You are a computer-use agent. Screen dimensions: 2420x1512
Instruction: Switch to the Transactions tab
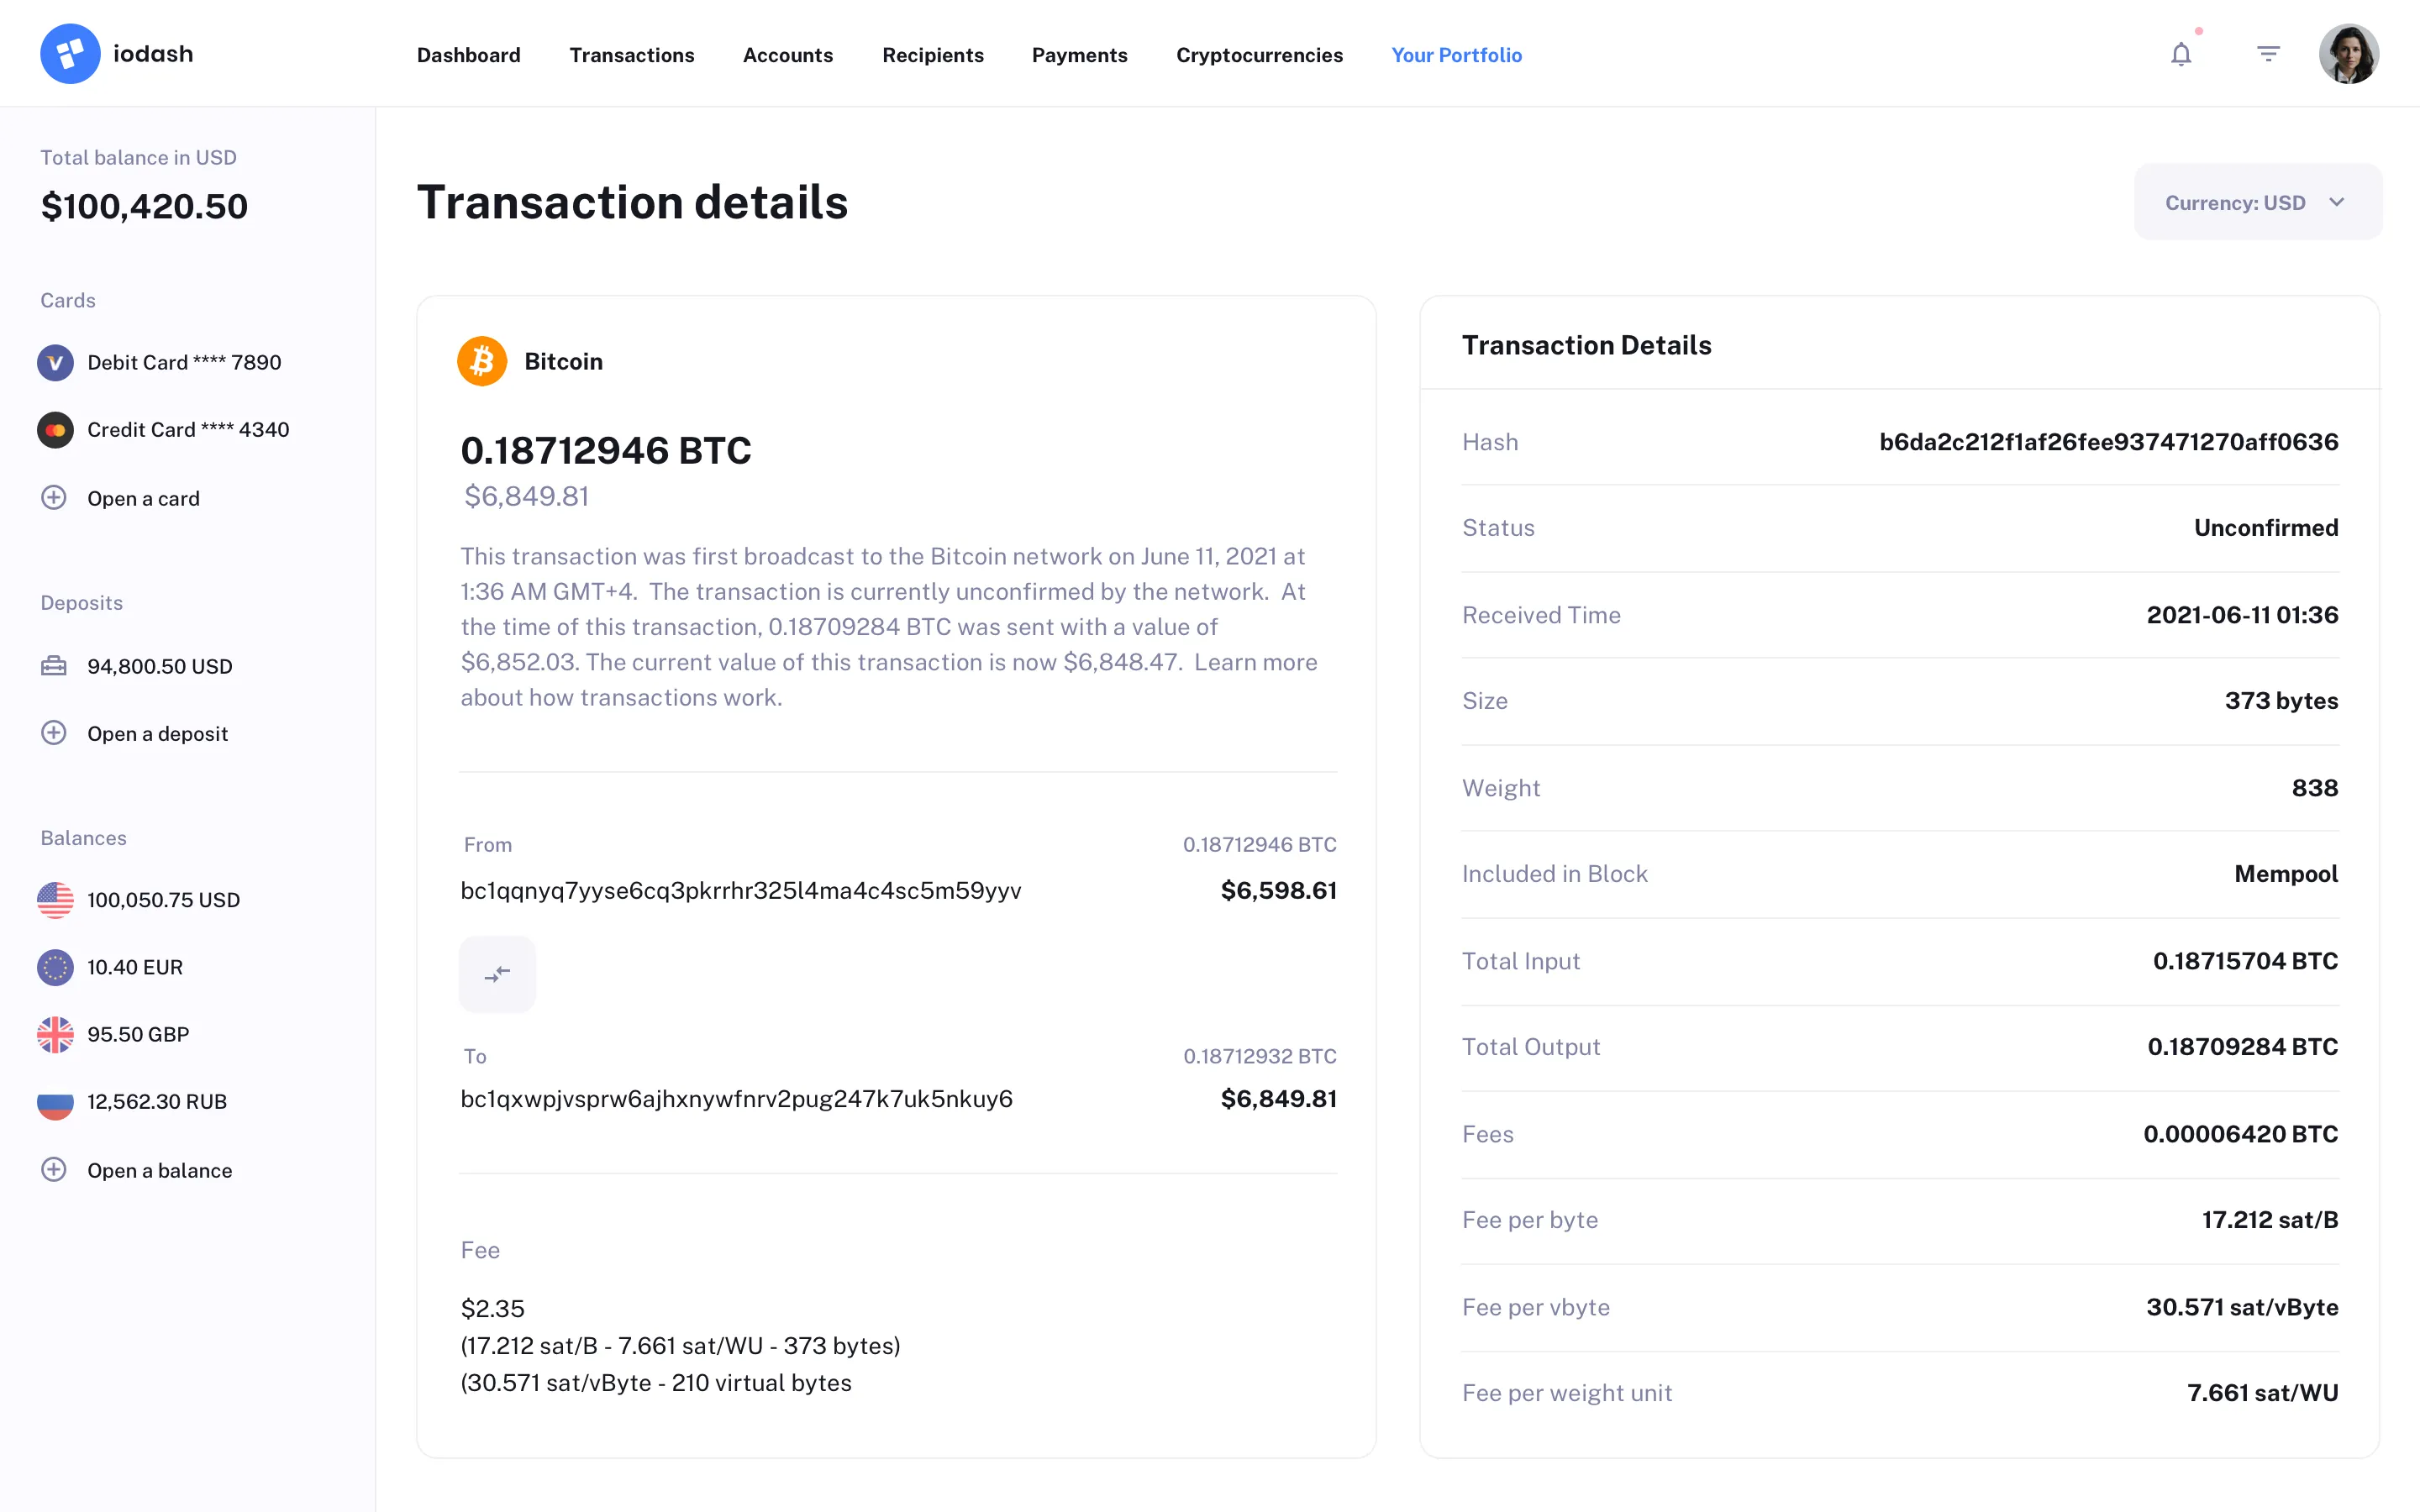click(x=632, y=55)
